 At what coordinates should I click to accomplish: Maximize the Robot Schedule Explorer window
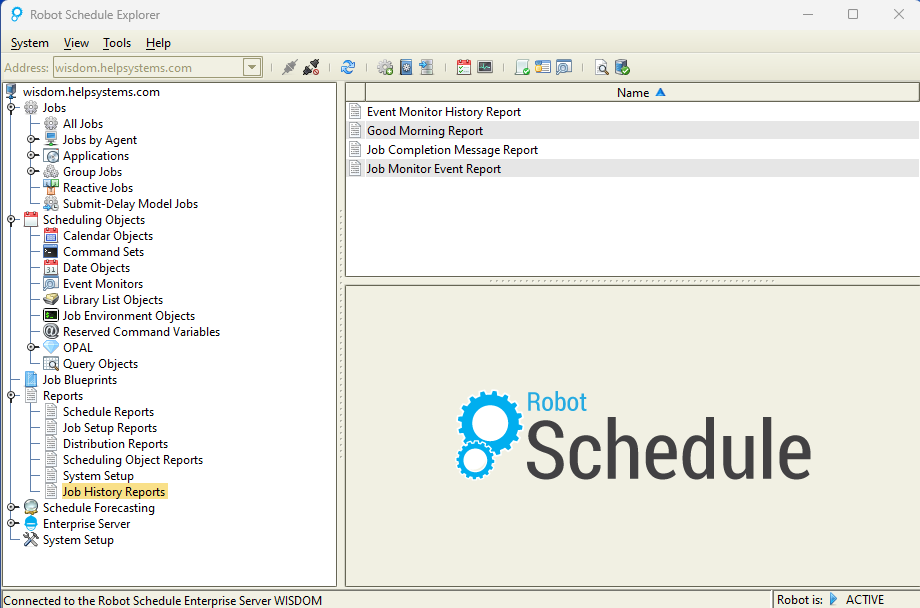click(x=853, y=14)
